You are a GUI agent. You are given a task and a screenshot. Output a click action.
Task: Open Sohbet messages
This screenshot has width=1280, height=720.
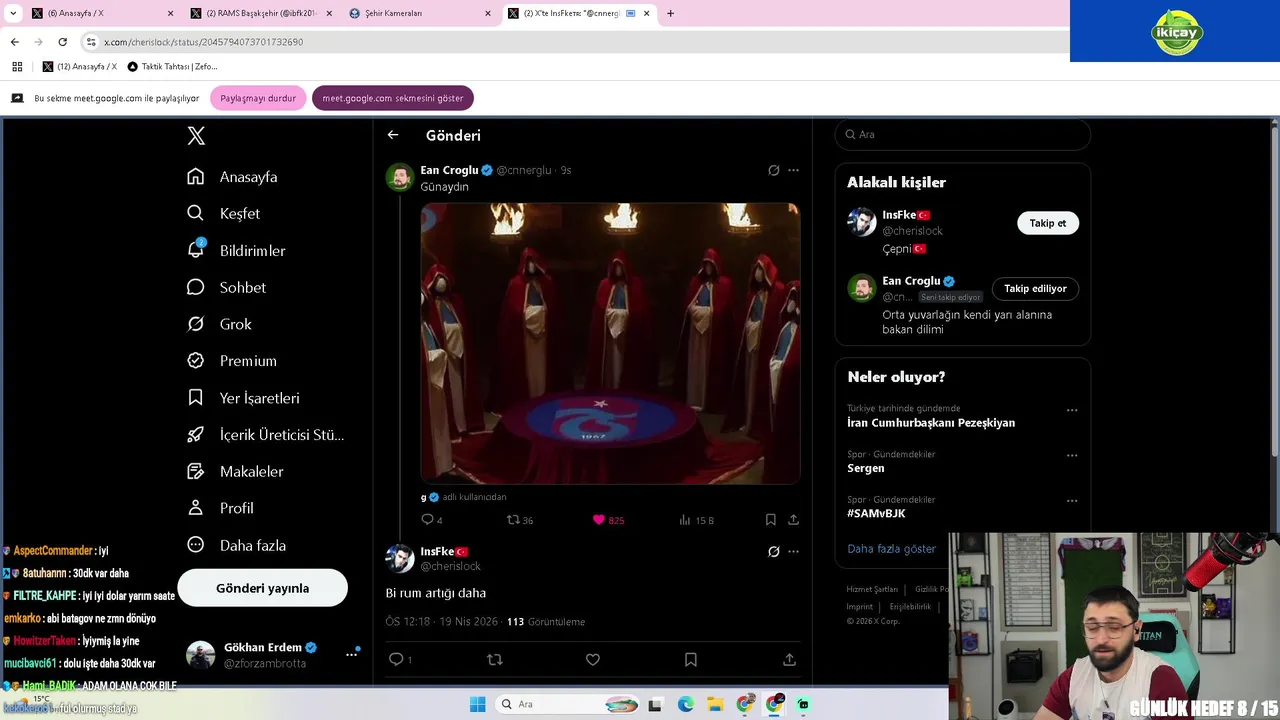point(226,287)
